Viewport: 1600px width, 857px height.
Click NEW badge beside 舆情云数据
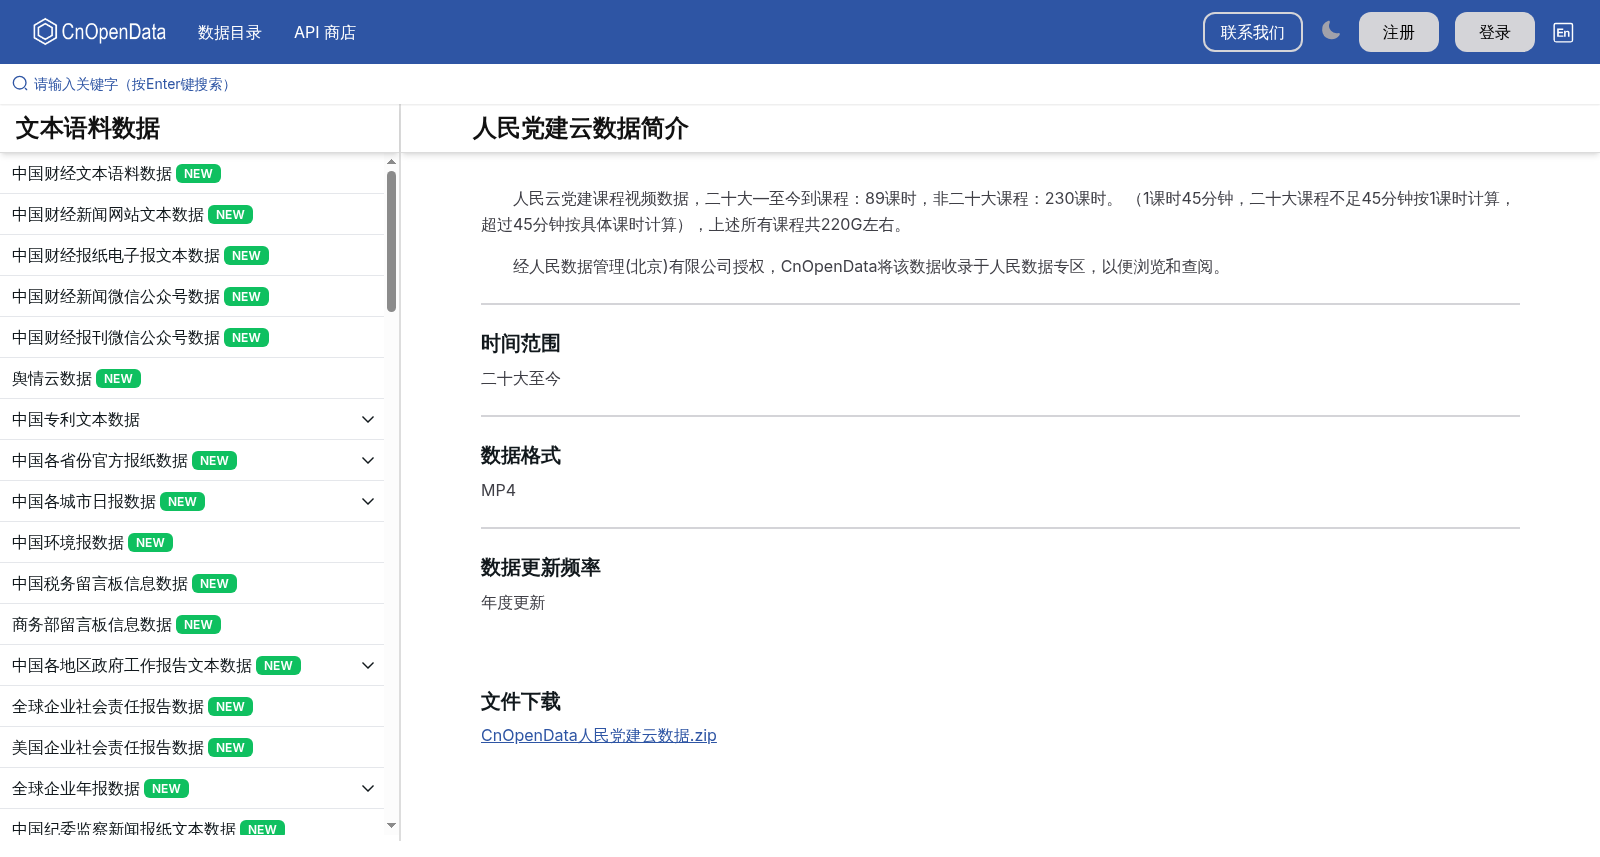118,378
